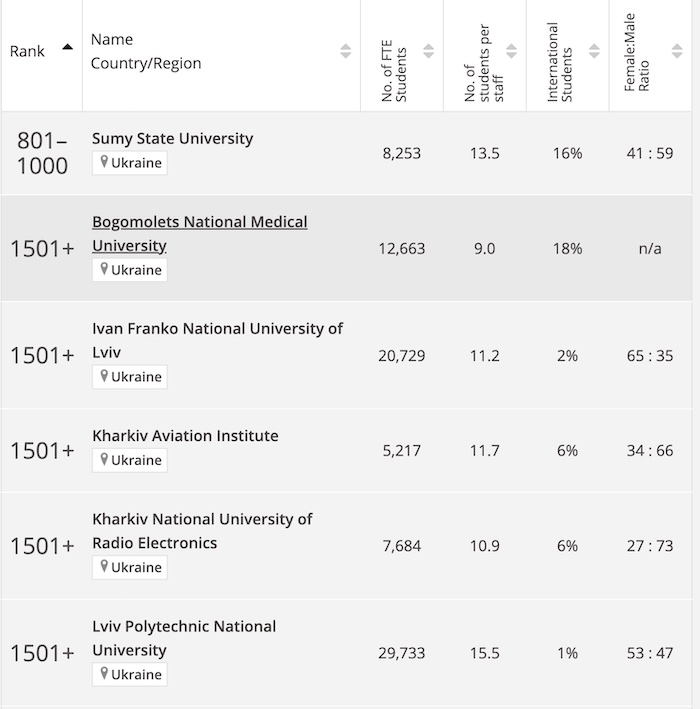Sort table by Rank column arrow
The width and height of the screenshot is (700, 709).
67,47
